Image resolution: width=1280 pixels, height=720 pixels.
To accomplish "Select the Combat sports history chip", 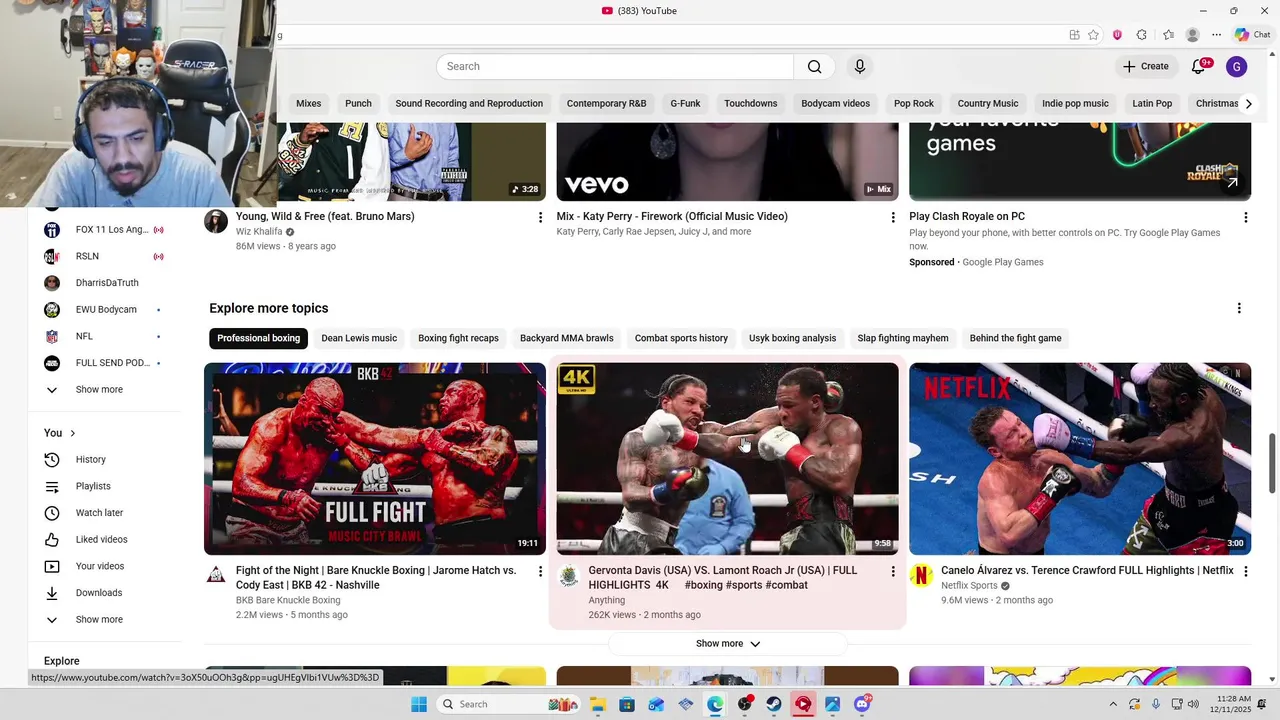I will coord(681,338).
